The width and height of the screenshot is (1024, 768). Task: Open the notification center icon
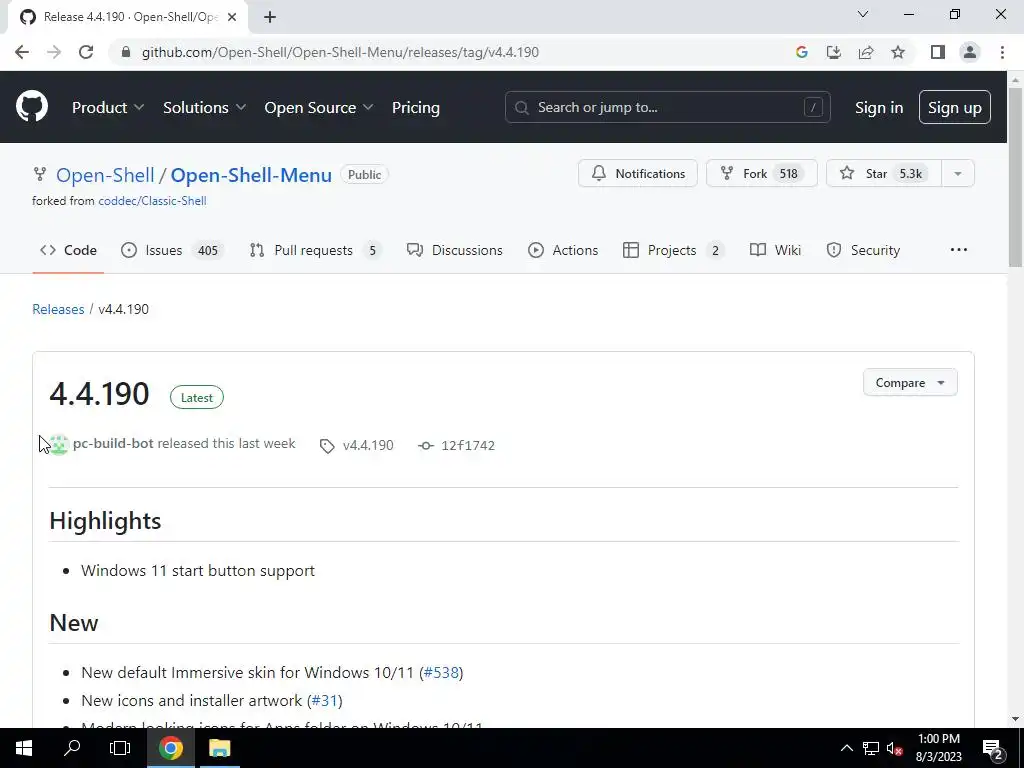pyautogui.click(x=993, y=749)
